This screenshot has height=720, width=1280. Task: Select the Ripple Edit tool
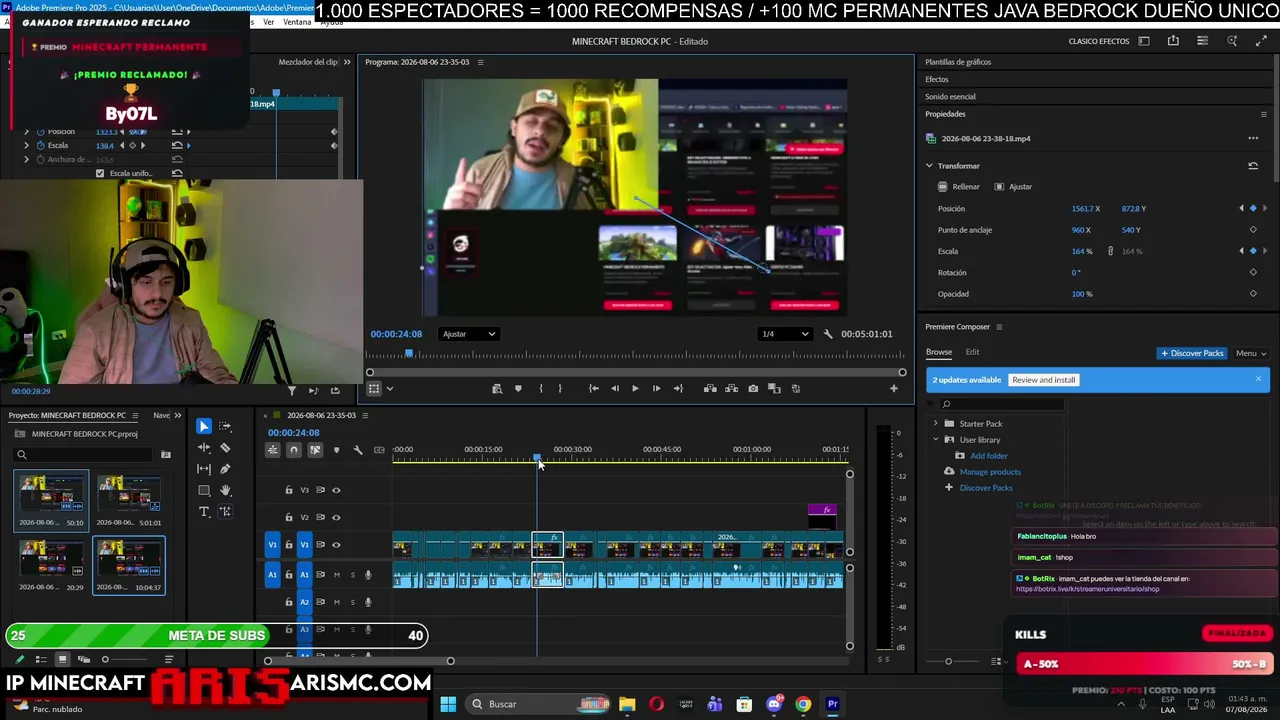tap(204, 448)
